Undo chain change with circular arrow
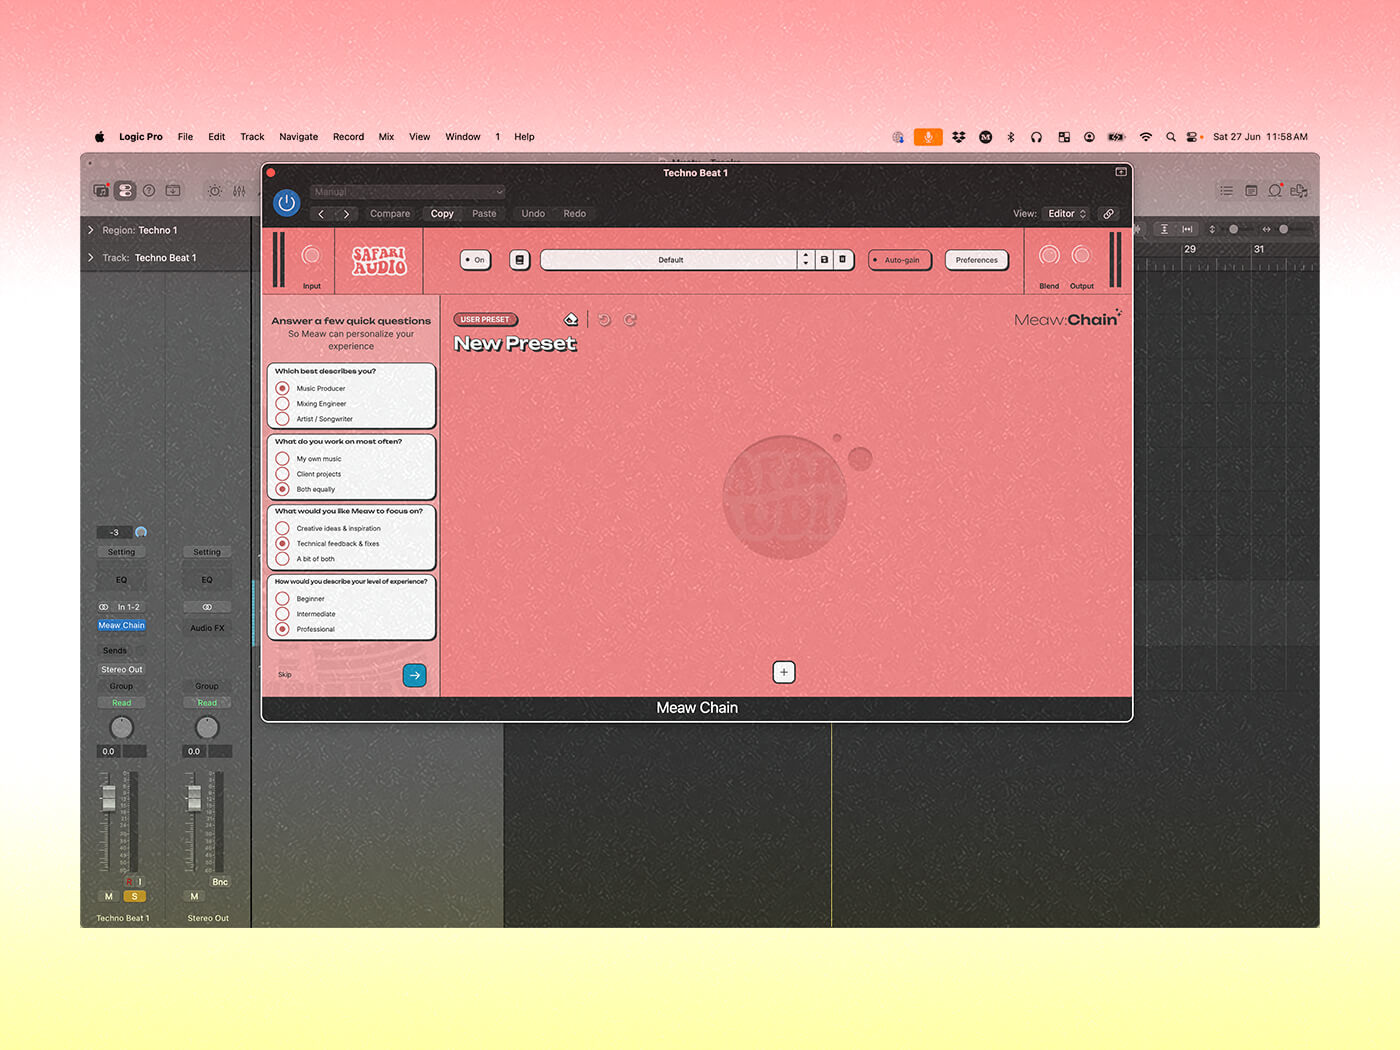Screen dimensions: 1400x1050 pos(604,320)
